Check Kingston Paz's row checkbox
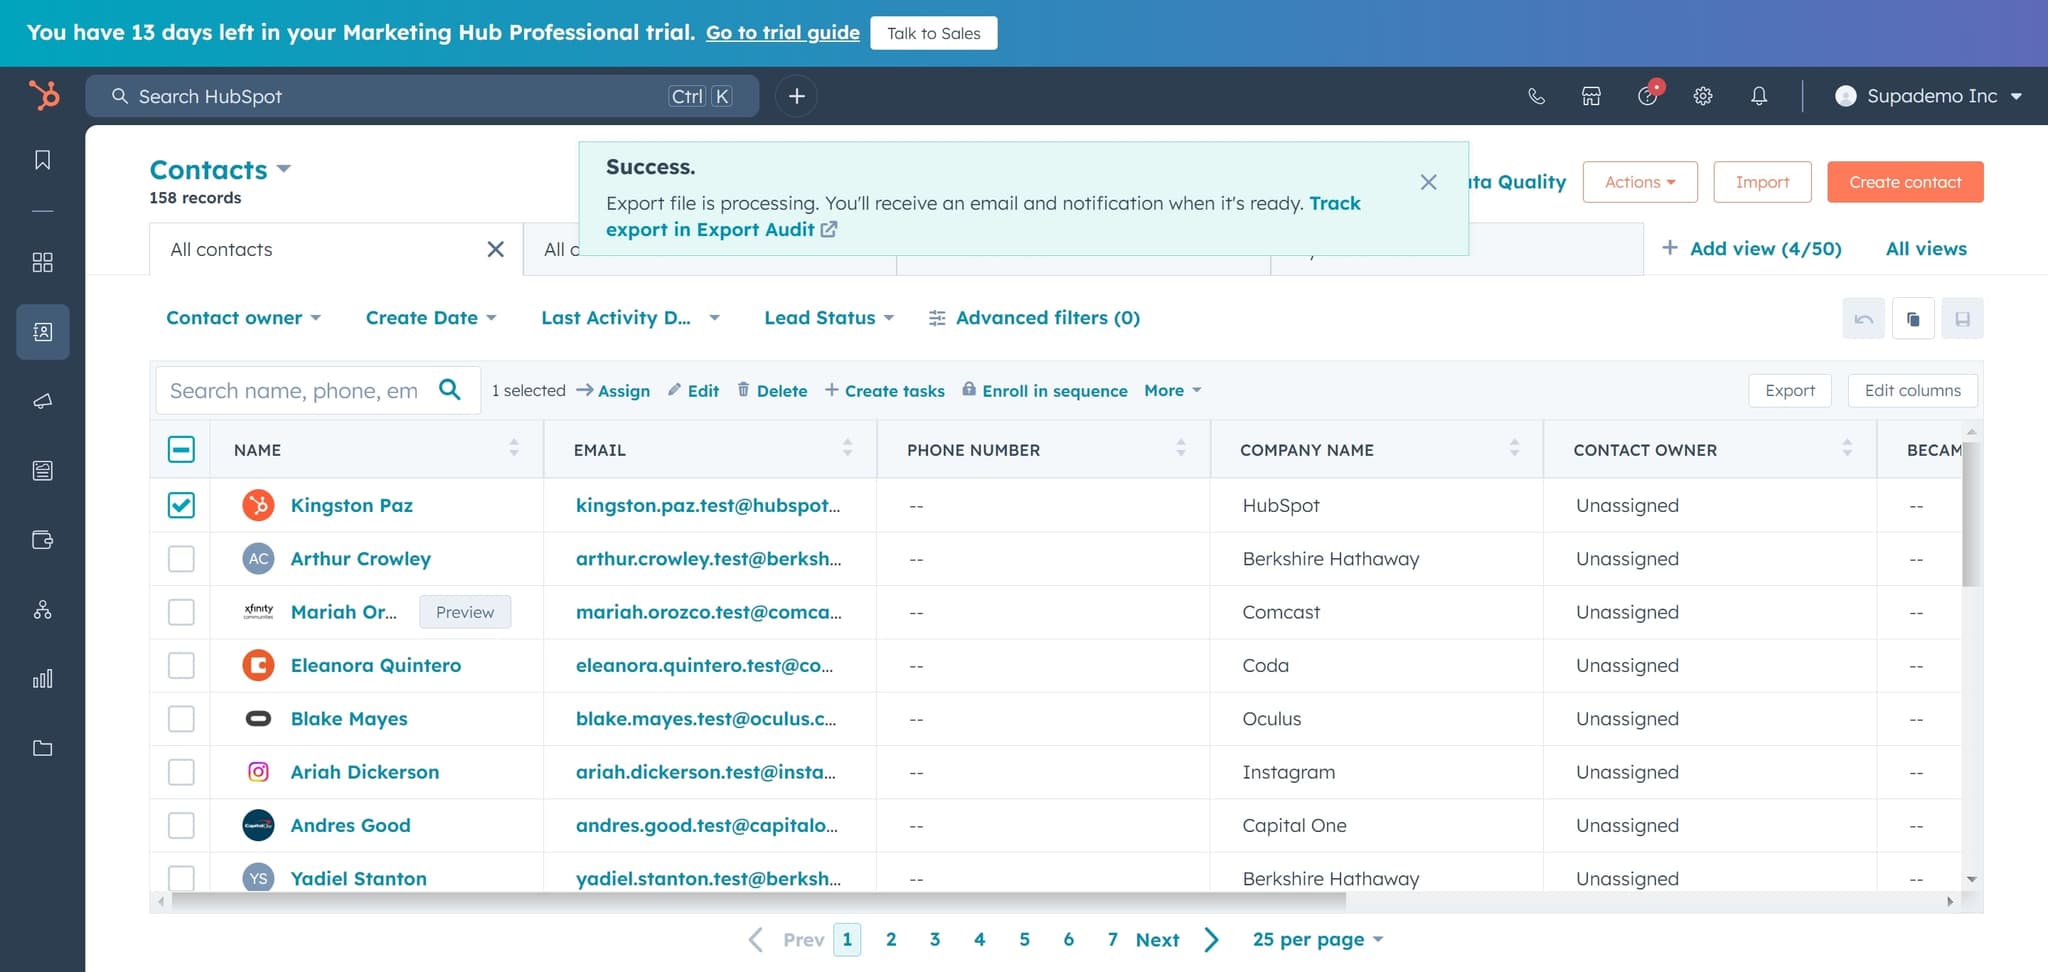This screenshot has height=972, width=2048. coord(181,505)
